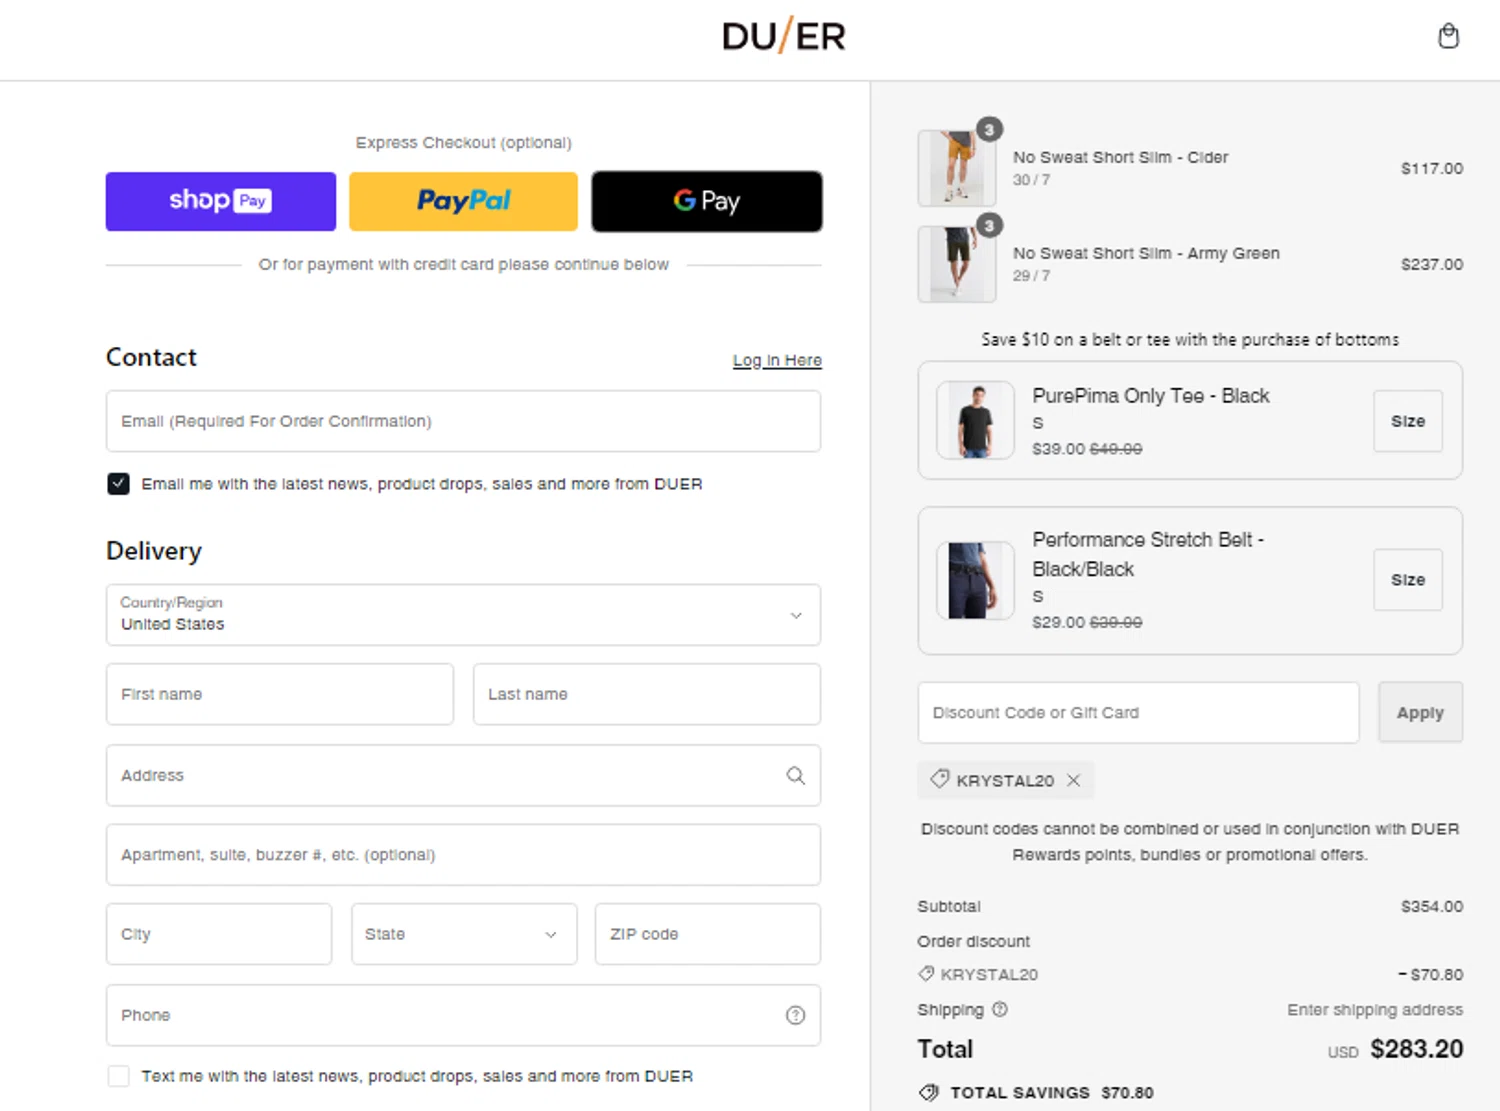Click the Log in Here link
Viewport: 1500px width, 1111px height.
[777, 360]
